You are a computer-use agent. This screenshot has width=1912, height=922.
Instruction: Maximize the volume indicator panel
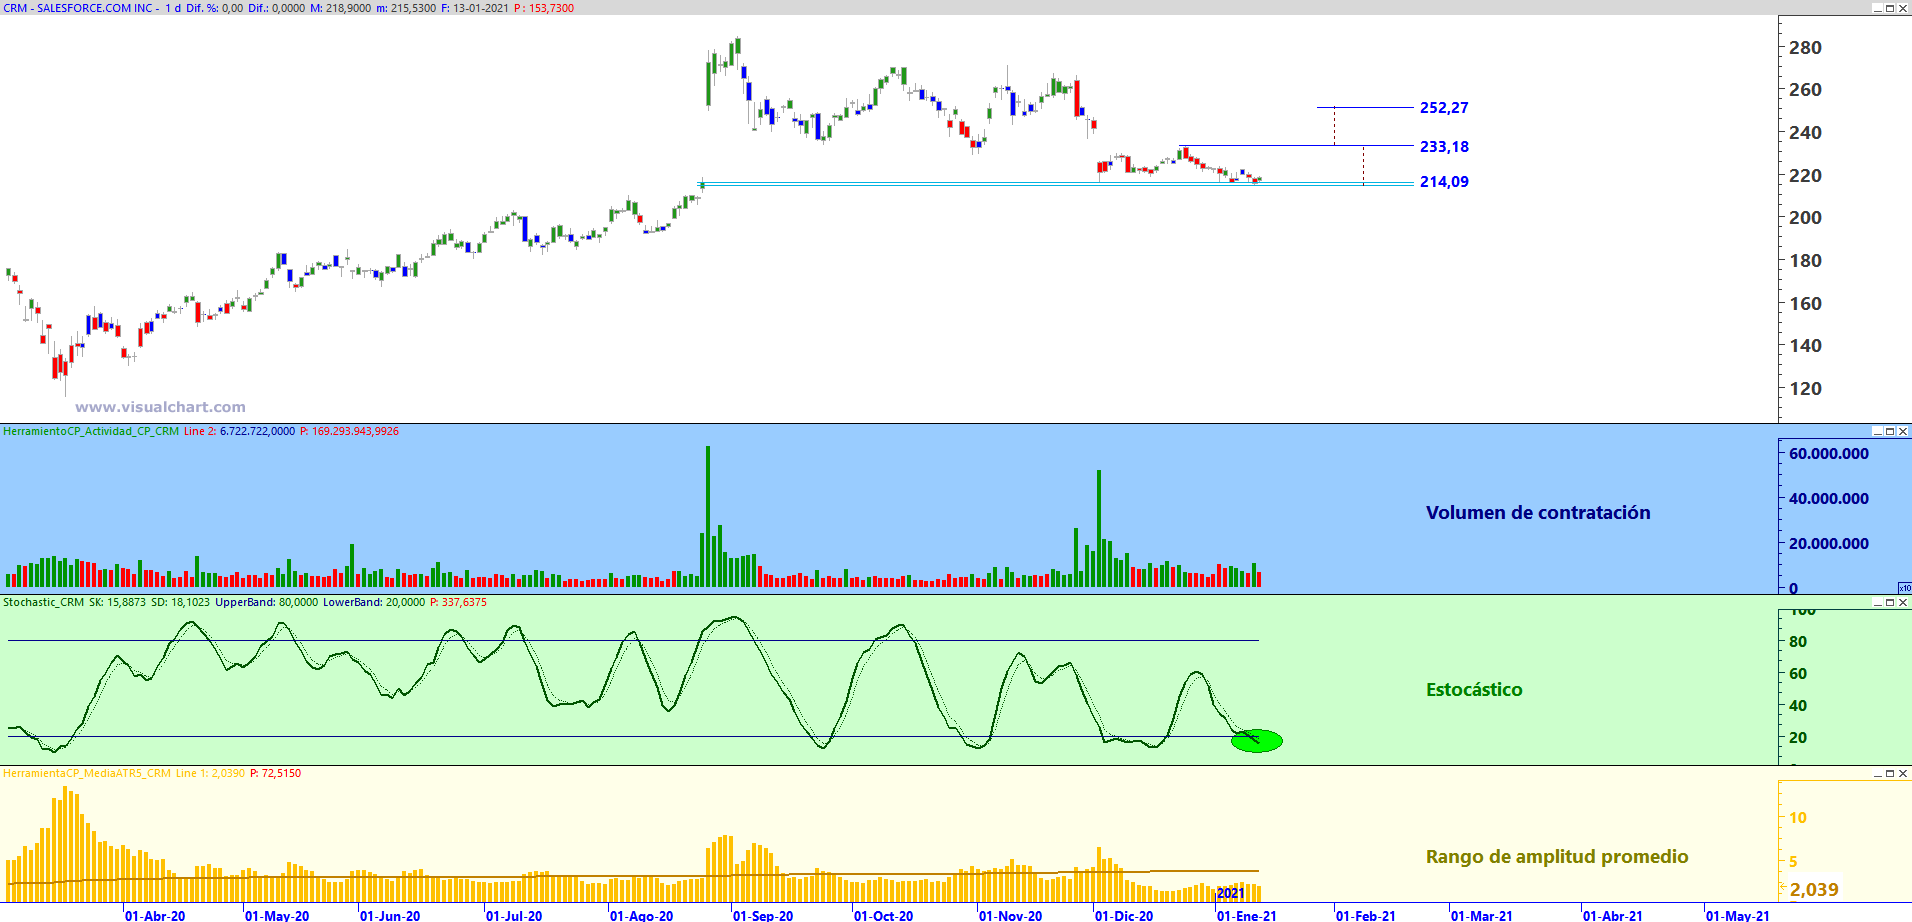[x=1890, y=431]
